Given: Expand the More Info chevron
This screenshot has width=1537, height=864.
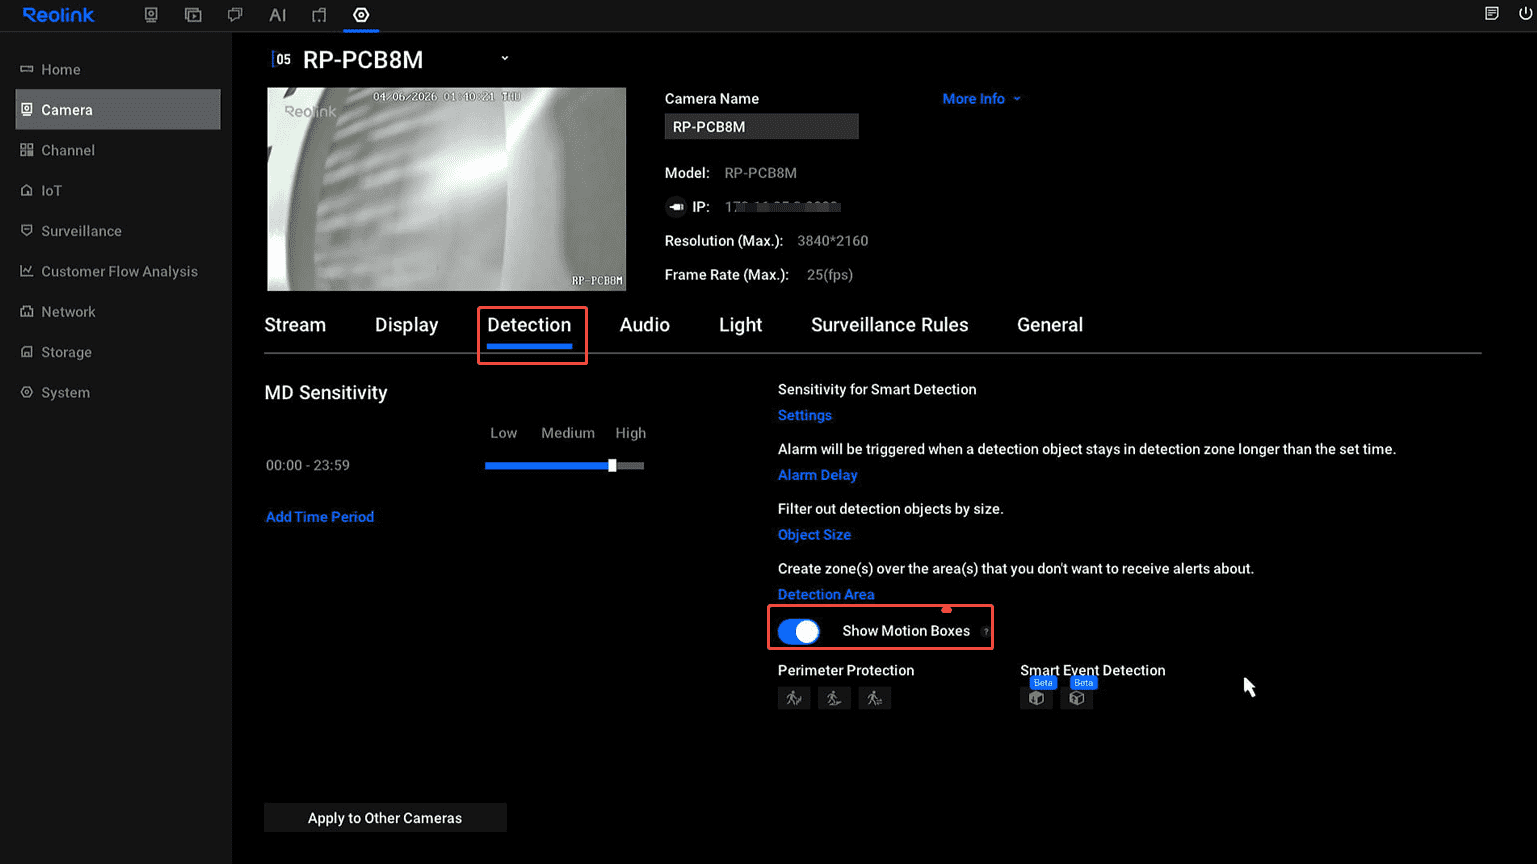Looking at the screenshot, I should coord(1017,99).
